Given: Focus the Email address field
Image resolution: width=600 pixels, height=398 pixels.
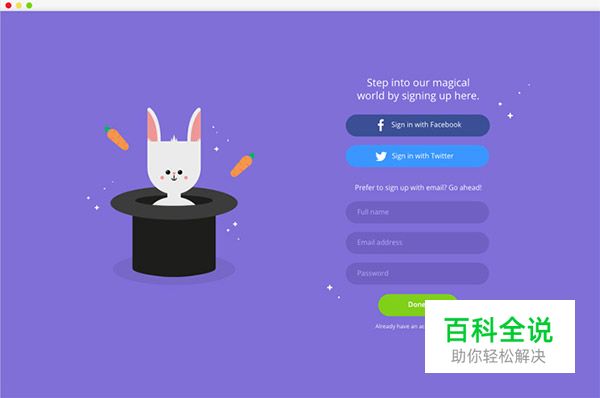Looking at the screenshot, I should pyautogui.click(x=417, y=243).
